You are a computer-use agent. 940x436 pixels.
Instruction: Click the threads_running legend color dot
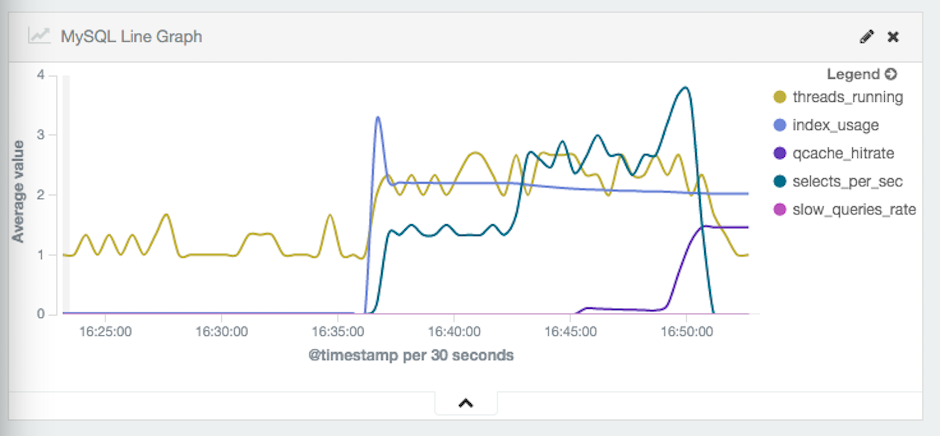tap(780, 98)
